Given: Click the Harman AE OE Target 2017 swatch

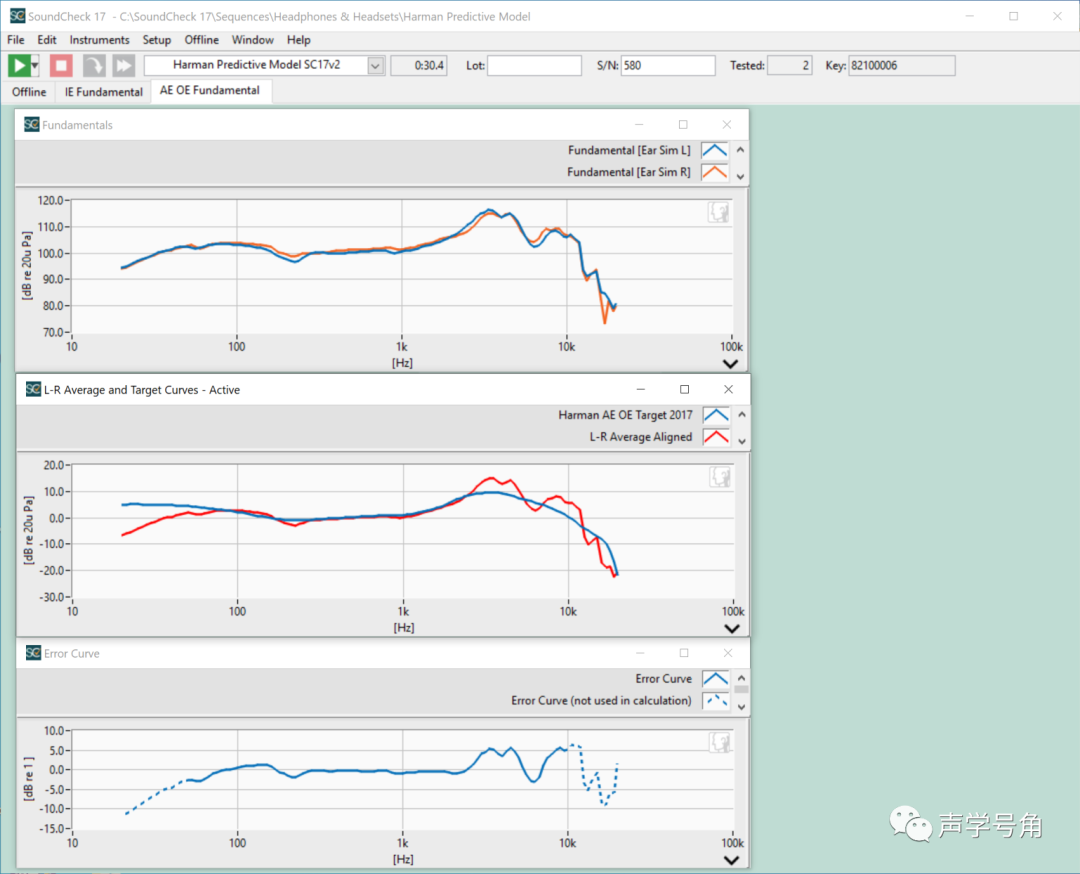Looking at the screenshot, I should (x=714, y=415).
